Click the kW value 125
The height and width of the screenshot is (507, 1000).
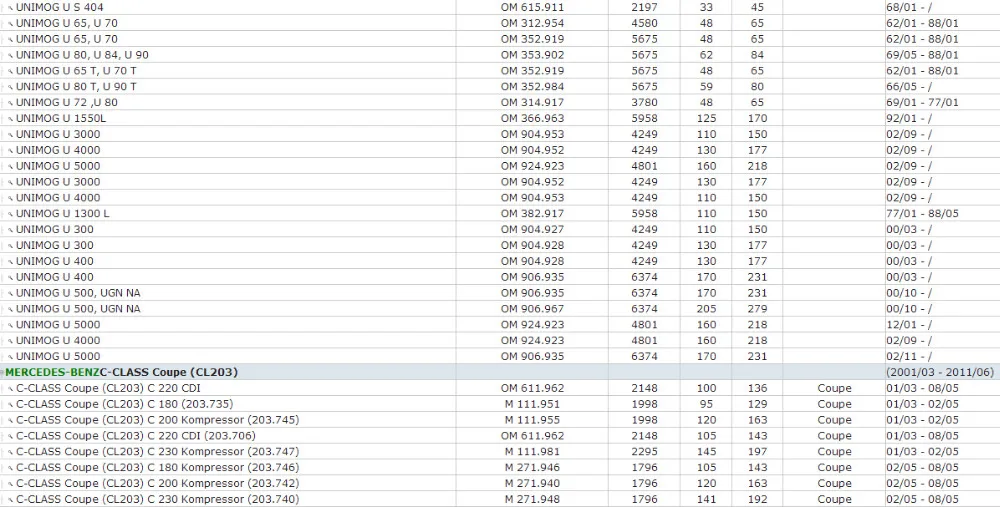tap(706, 119)
